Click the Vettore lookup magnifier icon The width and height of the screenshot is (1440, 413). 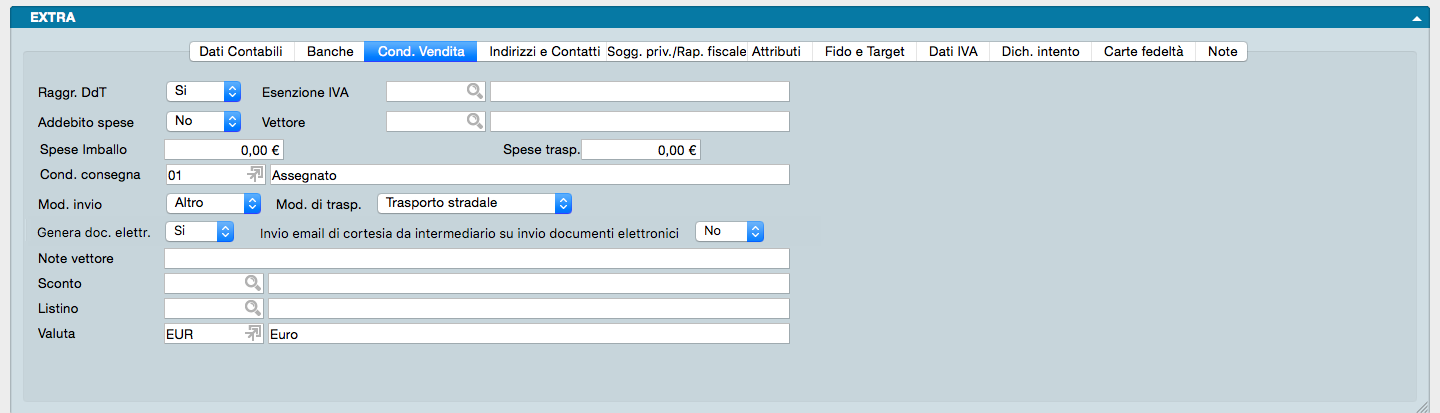click(x=474, y=122)
